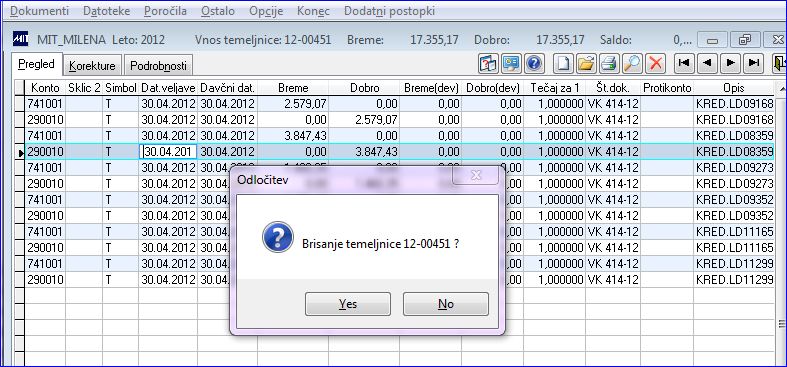Click the blue question mark help icon
This screenshot has height=367, width=787.
(535, 63)
